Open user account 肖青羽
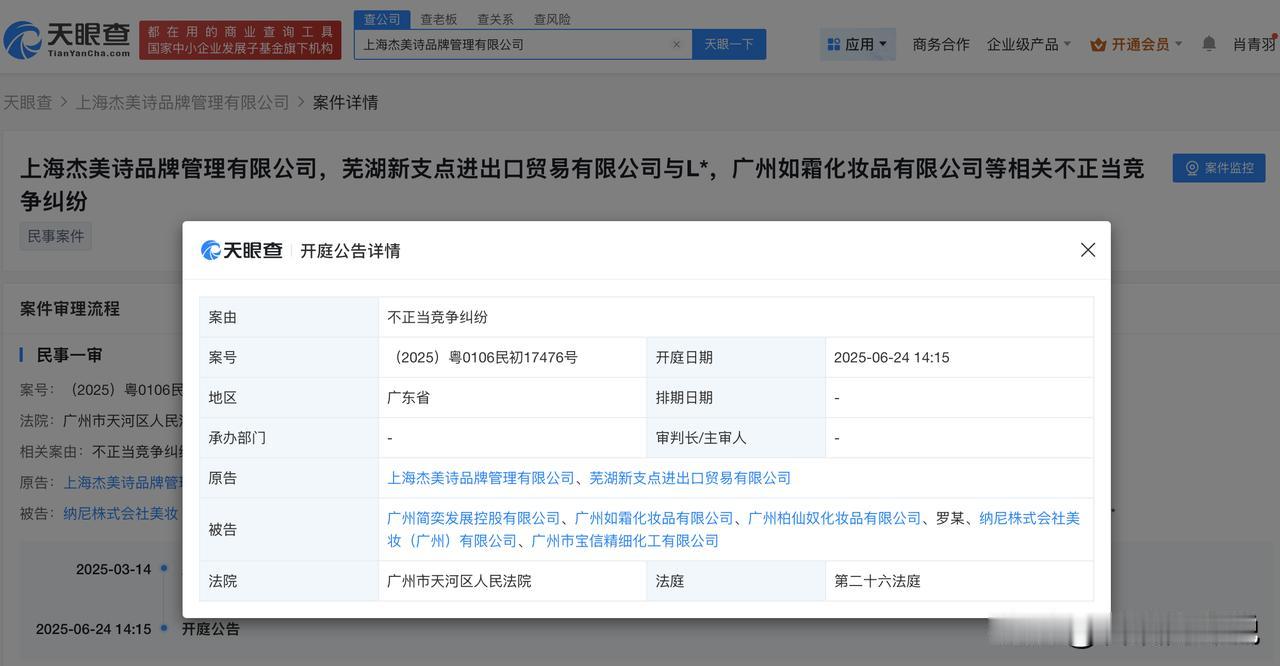The width and height of the screenshot is (1280, 666). tap(1255, 44)
